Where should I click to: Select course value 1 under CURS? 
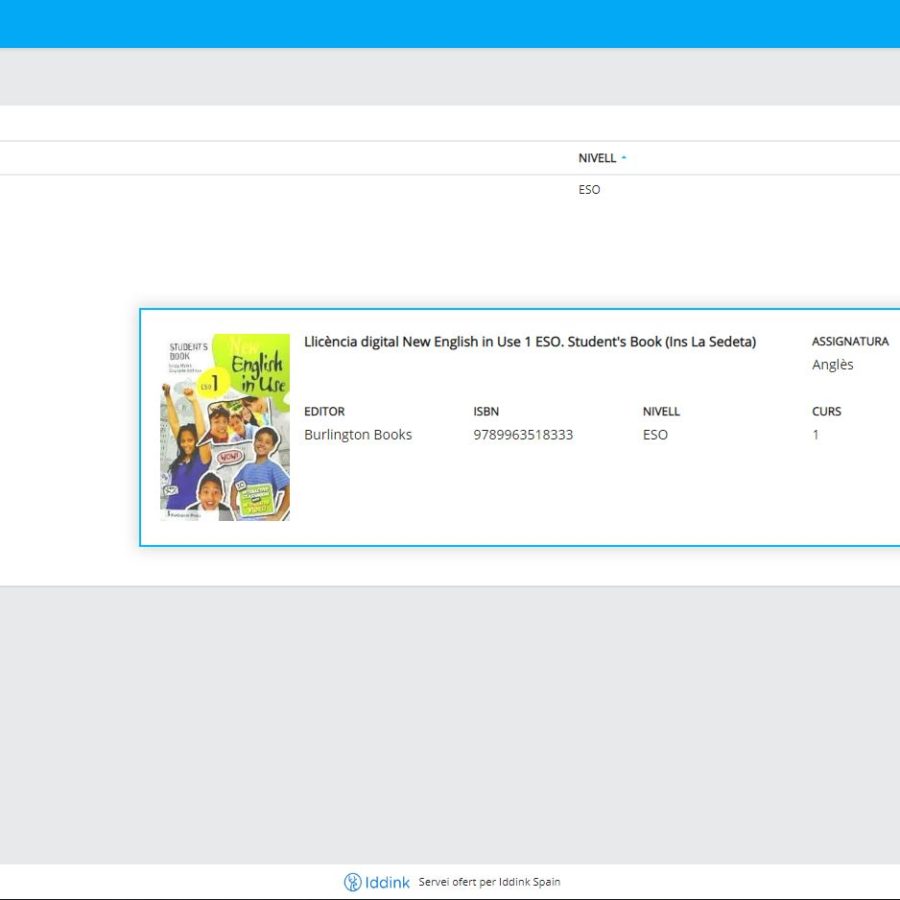point(816,434)
